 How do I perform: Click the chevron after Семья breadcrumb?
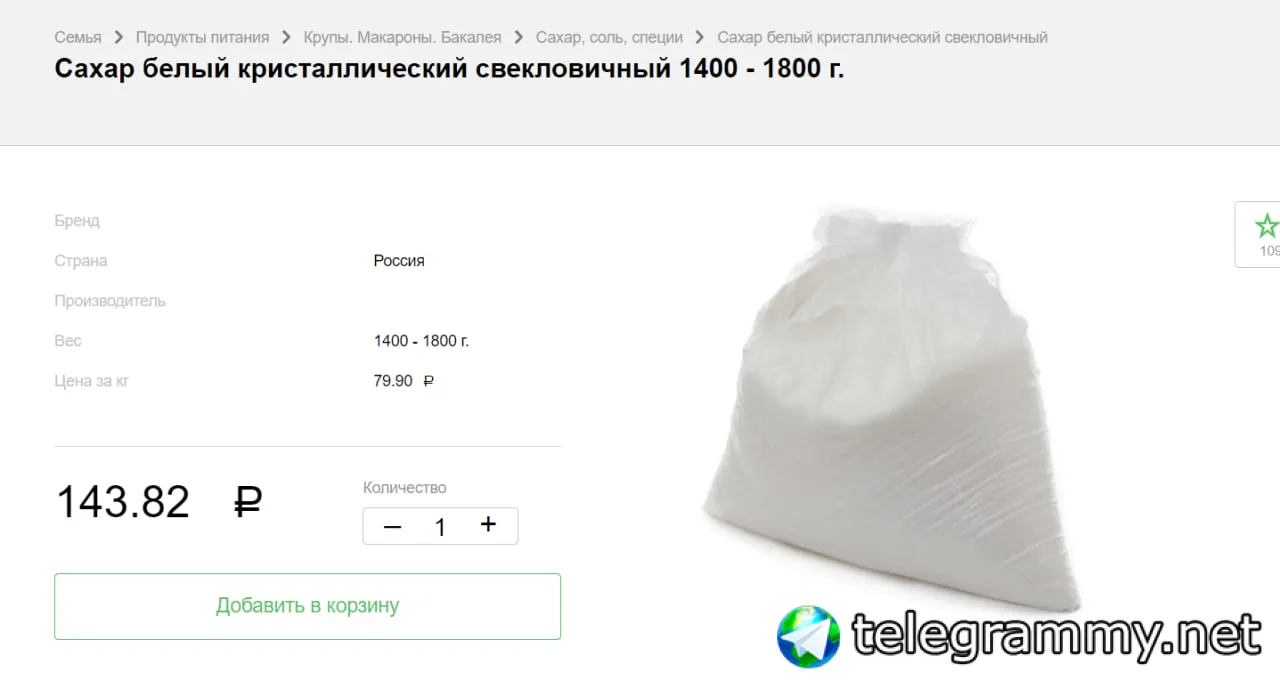click(x=119, y=37)
